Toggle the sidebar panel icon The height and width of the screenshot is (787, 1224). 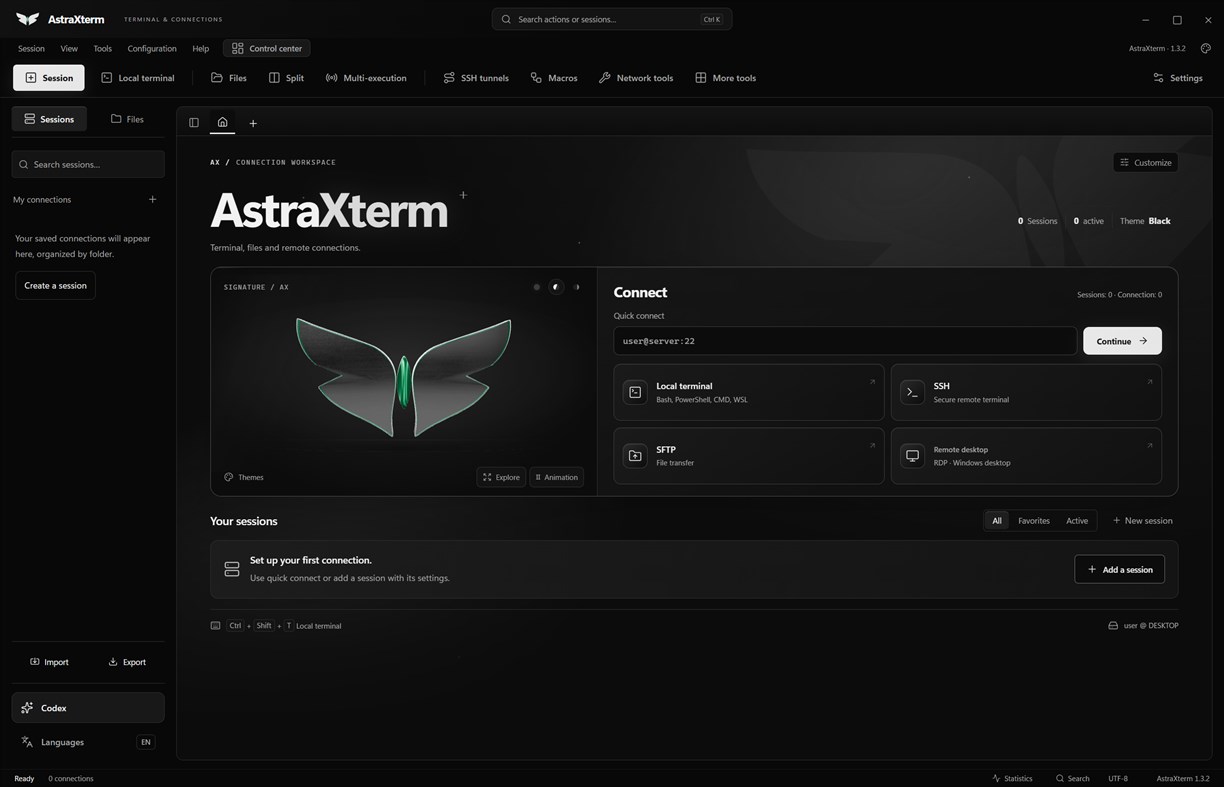click(194, 123)
